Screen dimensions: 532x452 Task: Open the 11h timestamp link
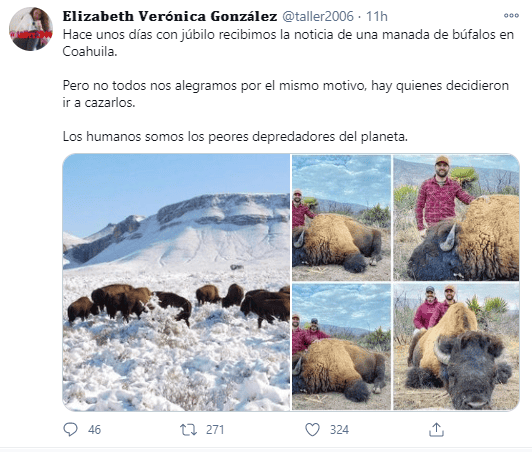[377, 16]
